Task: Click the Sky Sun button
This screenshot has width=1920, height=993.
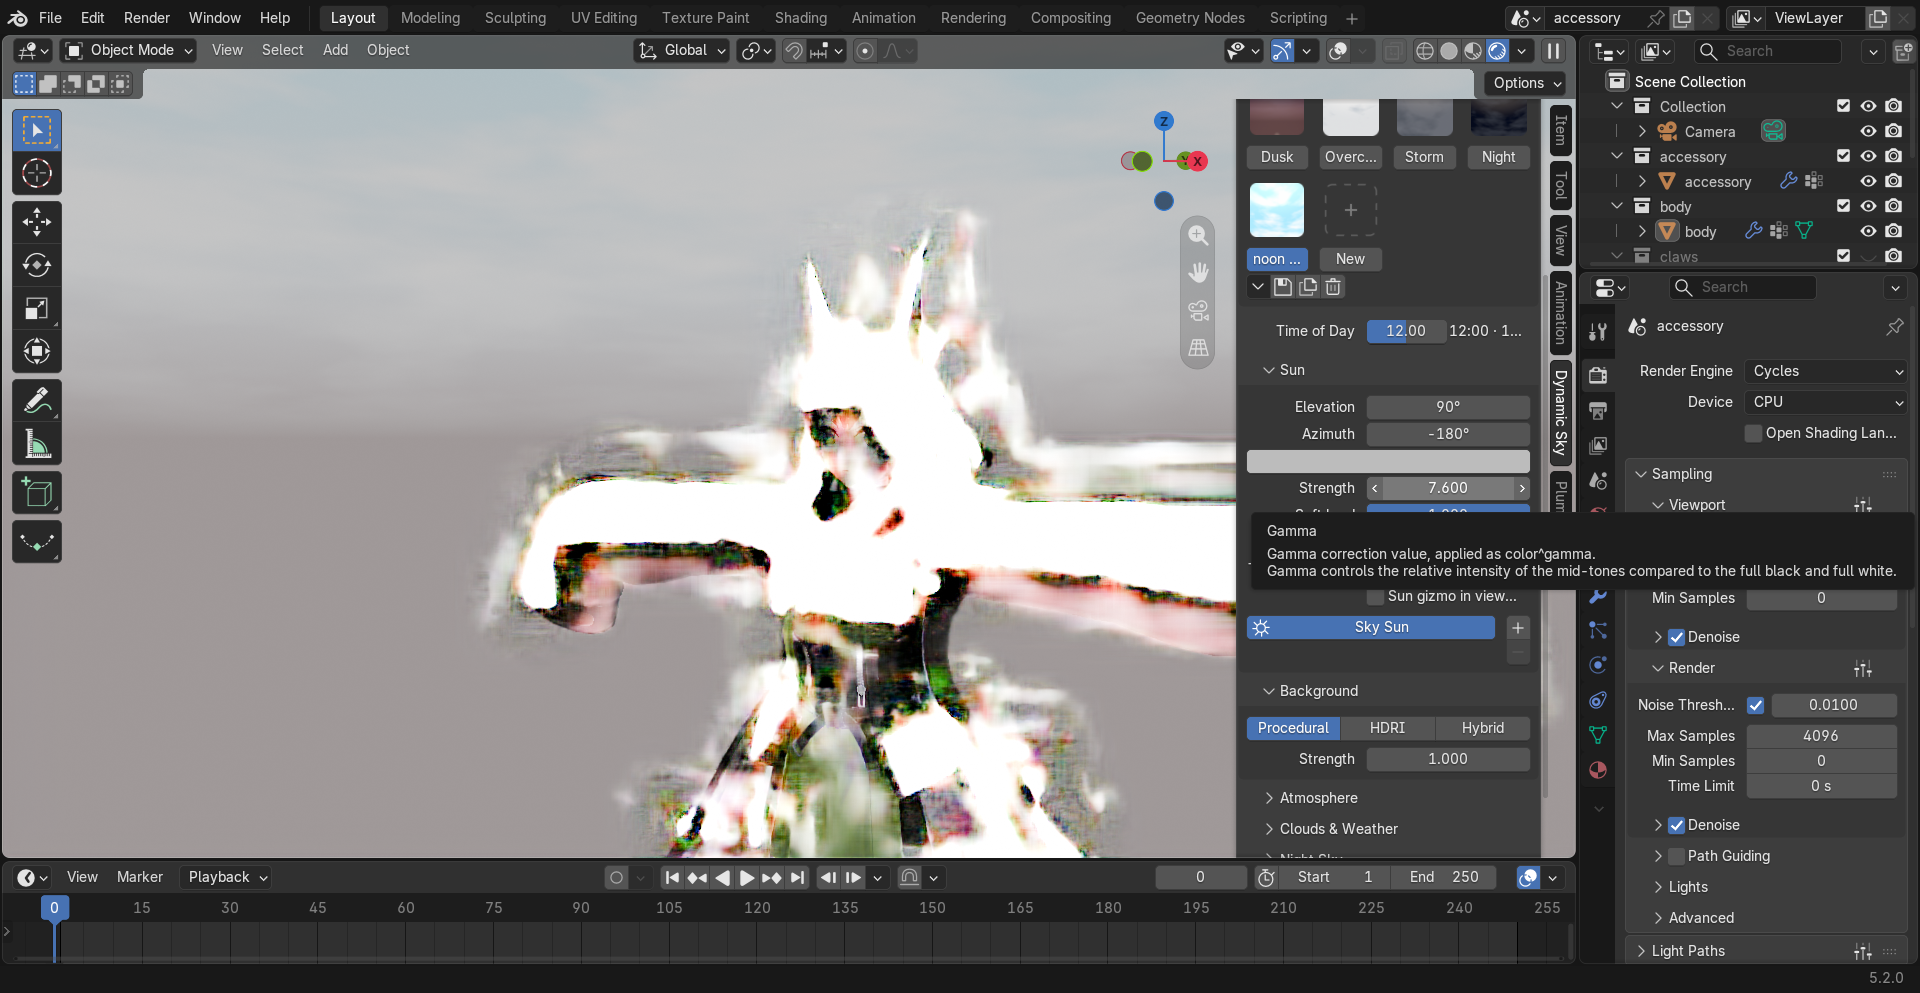Action: [x=1370, y=627]
